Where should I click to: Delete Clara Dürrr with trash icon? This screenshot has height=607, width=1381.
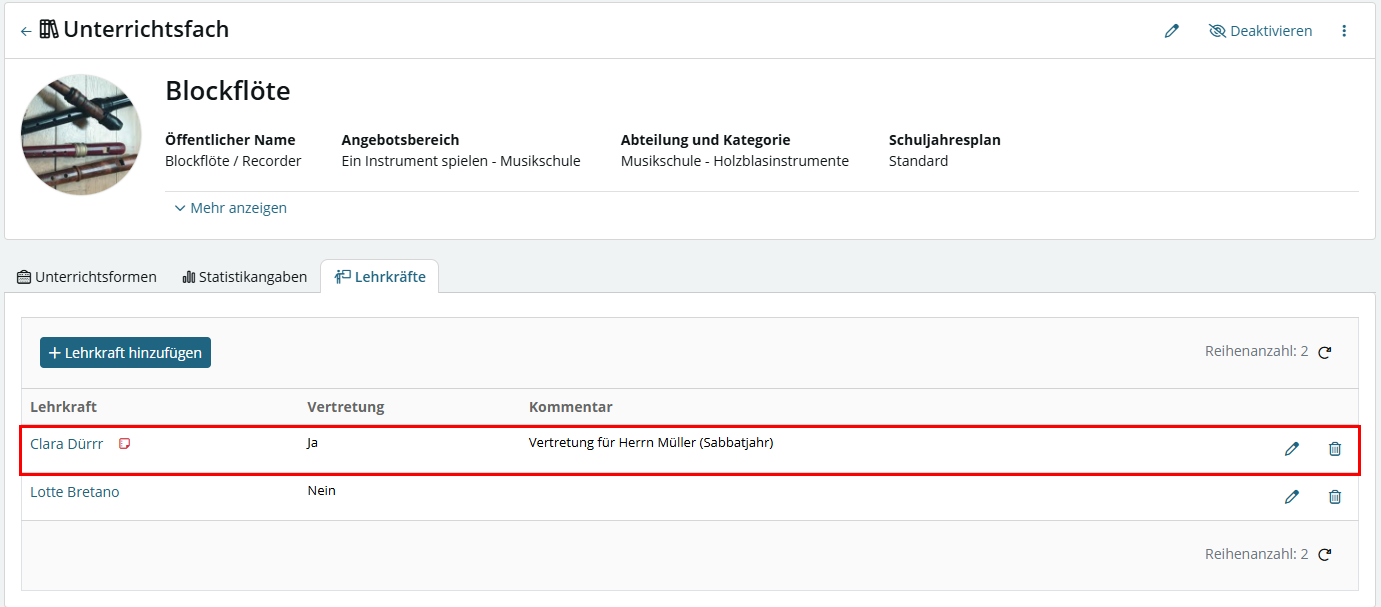click(1334, 449)
